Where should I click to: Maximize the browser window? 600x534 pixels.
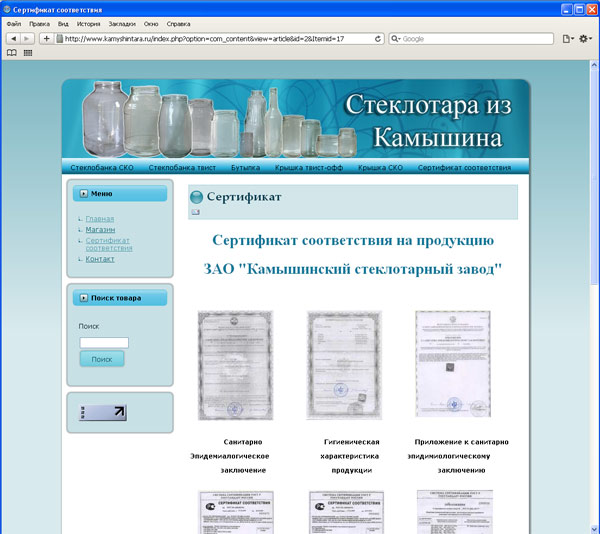579,10
